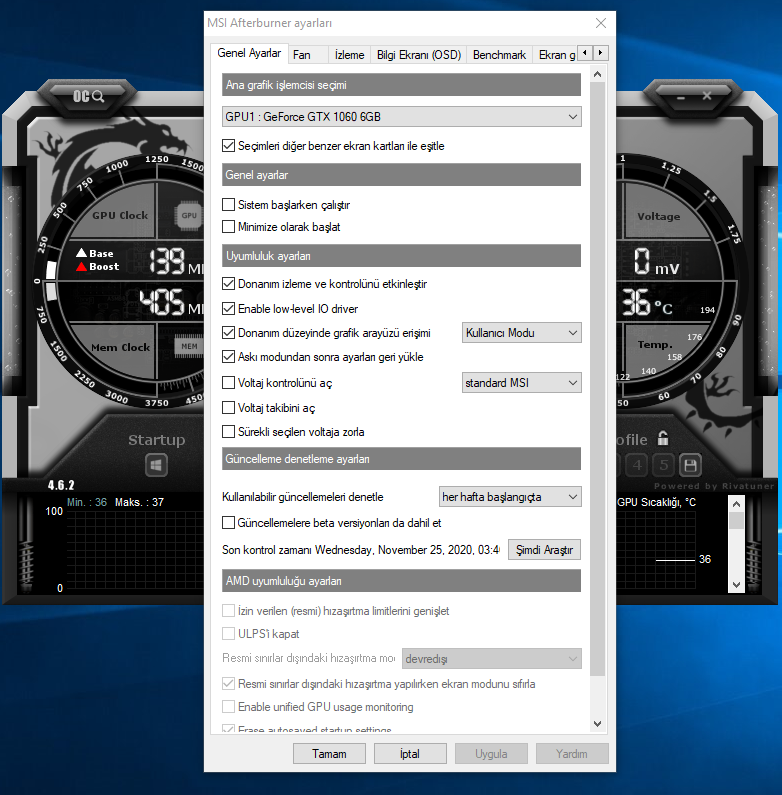The height and width of the screenshot is (795, 782).
Task: Click the AMD uyumluluğu ayarları header
Action: point(402,581)
